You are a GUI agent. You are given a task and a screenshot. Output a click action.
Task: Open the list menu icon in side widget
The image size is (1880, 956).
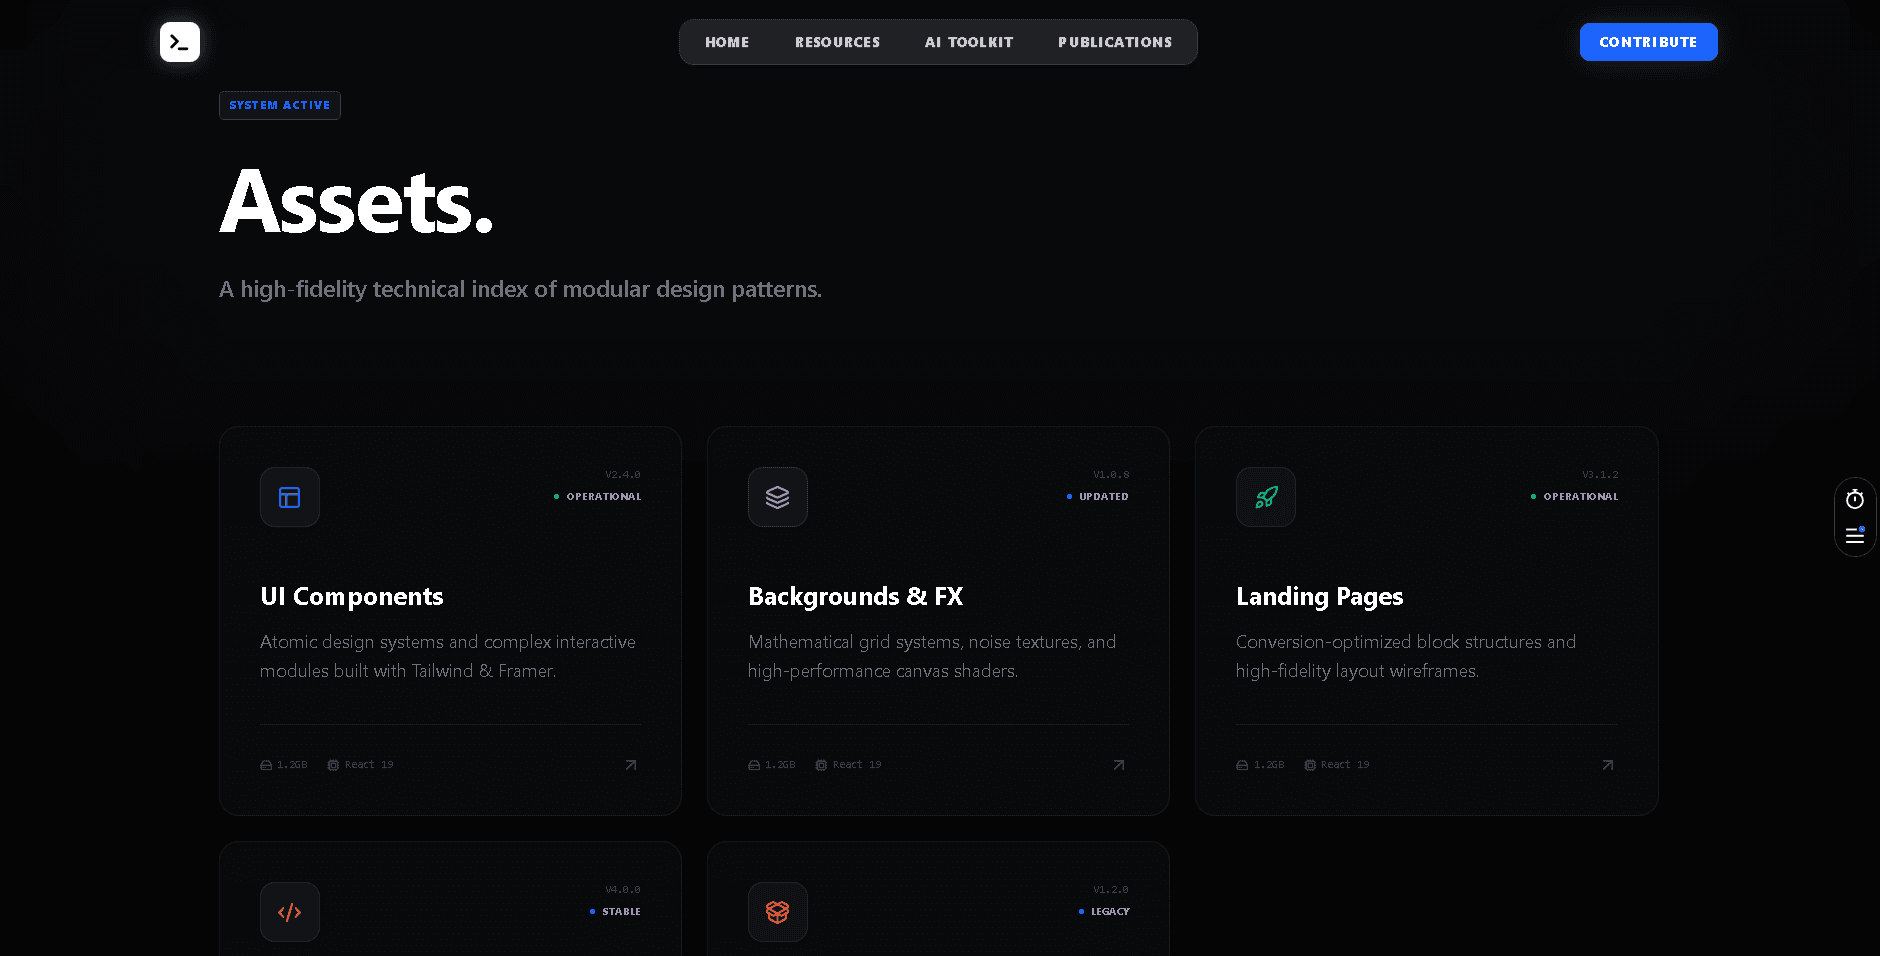(1855, 536)
